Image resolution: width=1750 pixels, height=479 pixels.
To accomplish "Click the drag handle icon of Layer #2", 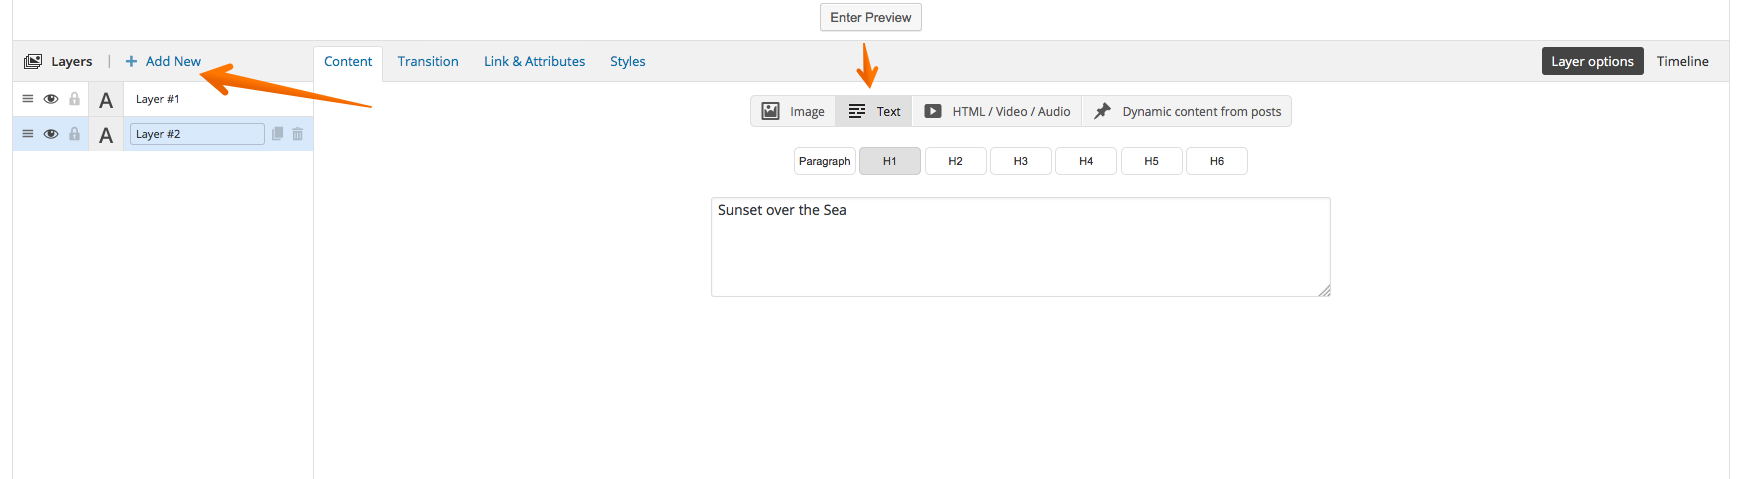I will (28, 134).
